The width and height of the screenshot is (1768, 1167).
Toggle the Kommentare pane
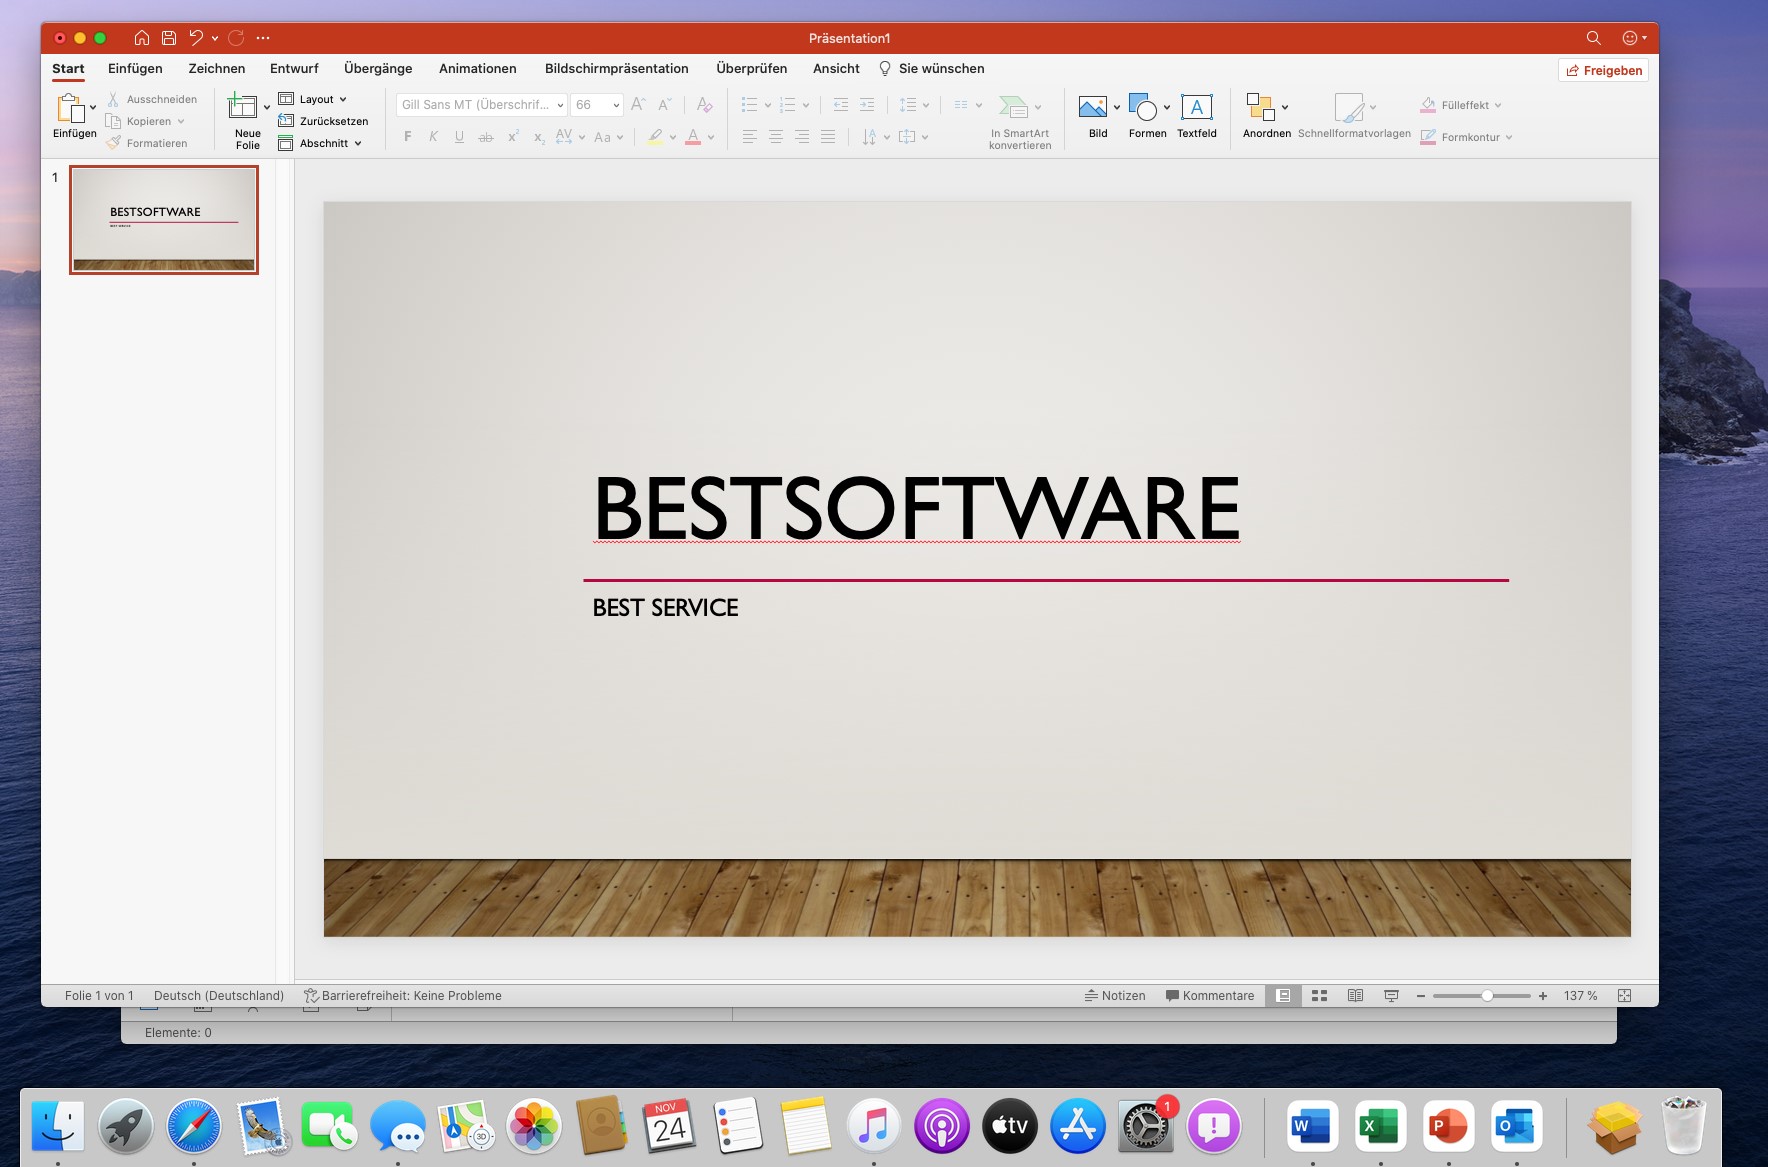coord(1209,996)
